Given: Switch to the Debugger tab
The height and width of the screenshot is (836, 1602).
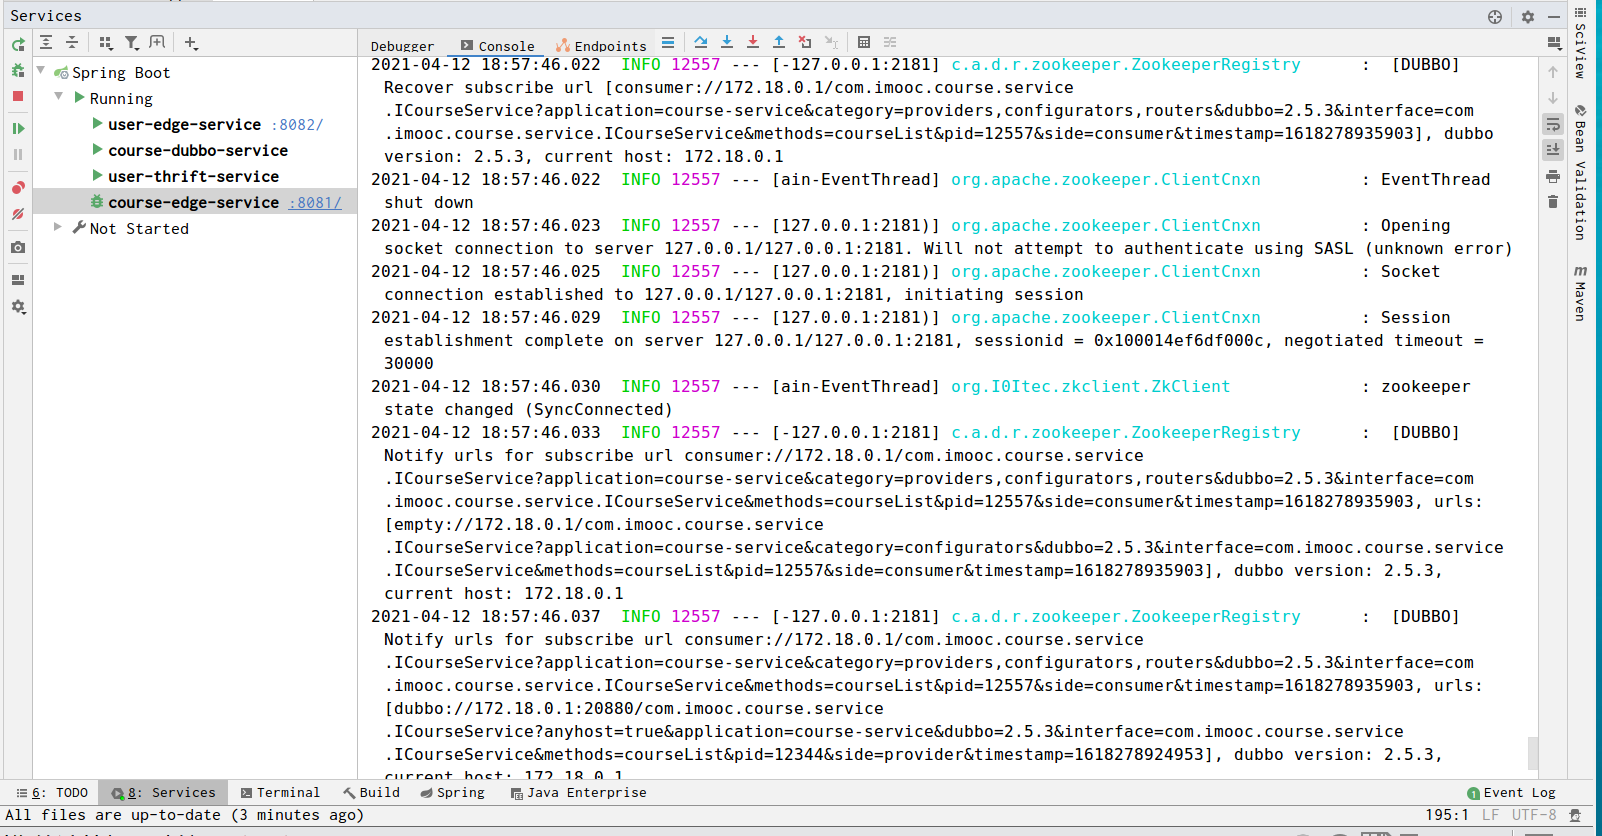Looking at the screenshot, I should (402, 46).
